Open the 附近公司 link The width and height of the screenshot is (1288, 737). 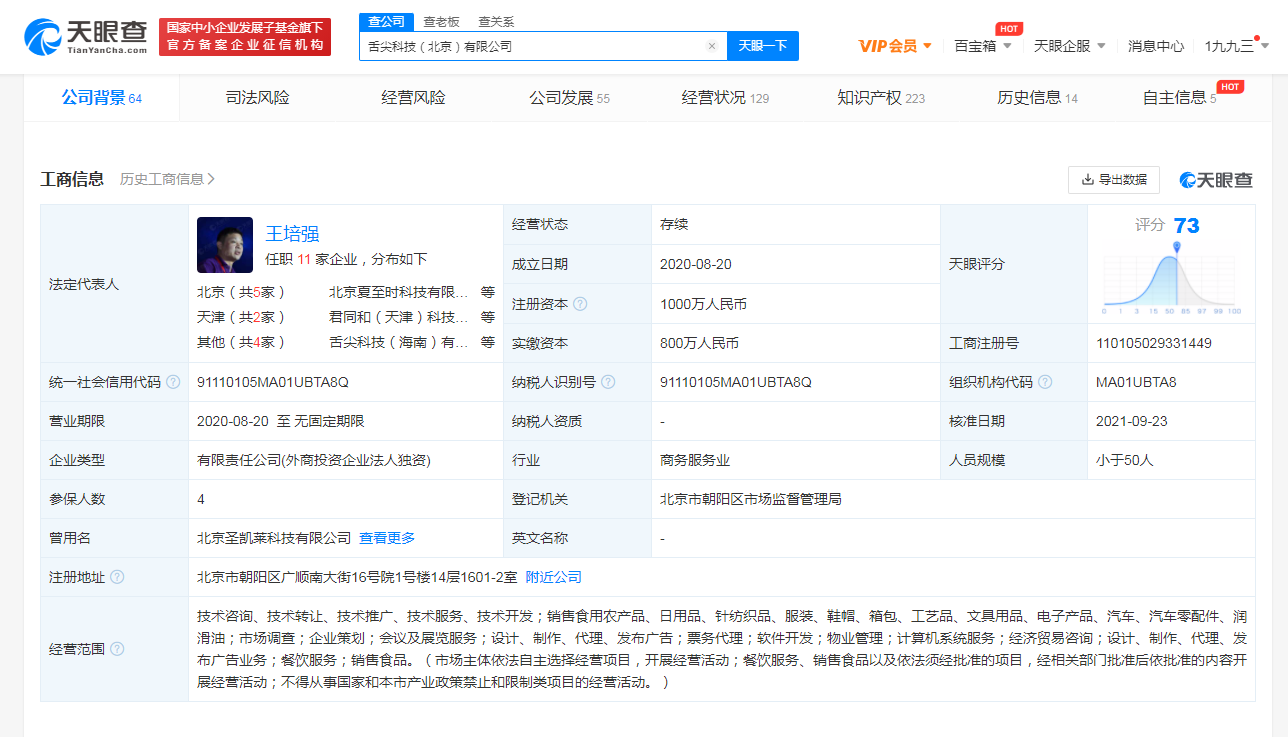point(553,577)
